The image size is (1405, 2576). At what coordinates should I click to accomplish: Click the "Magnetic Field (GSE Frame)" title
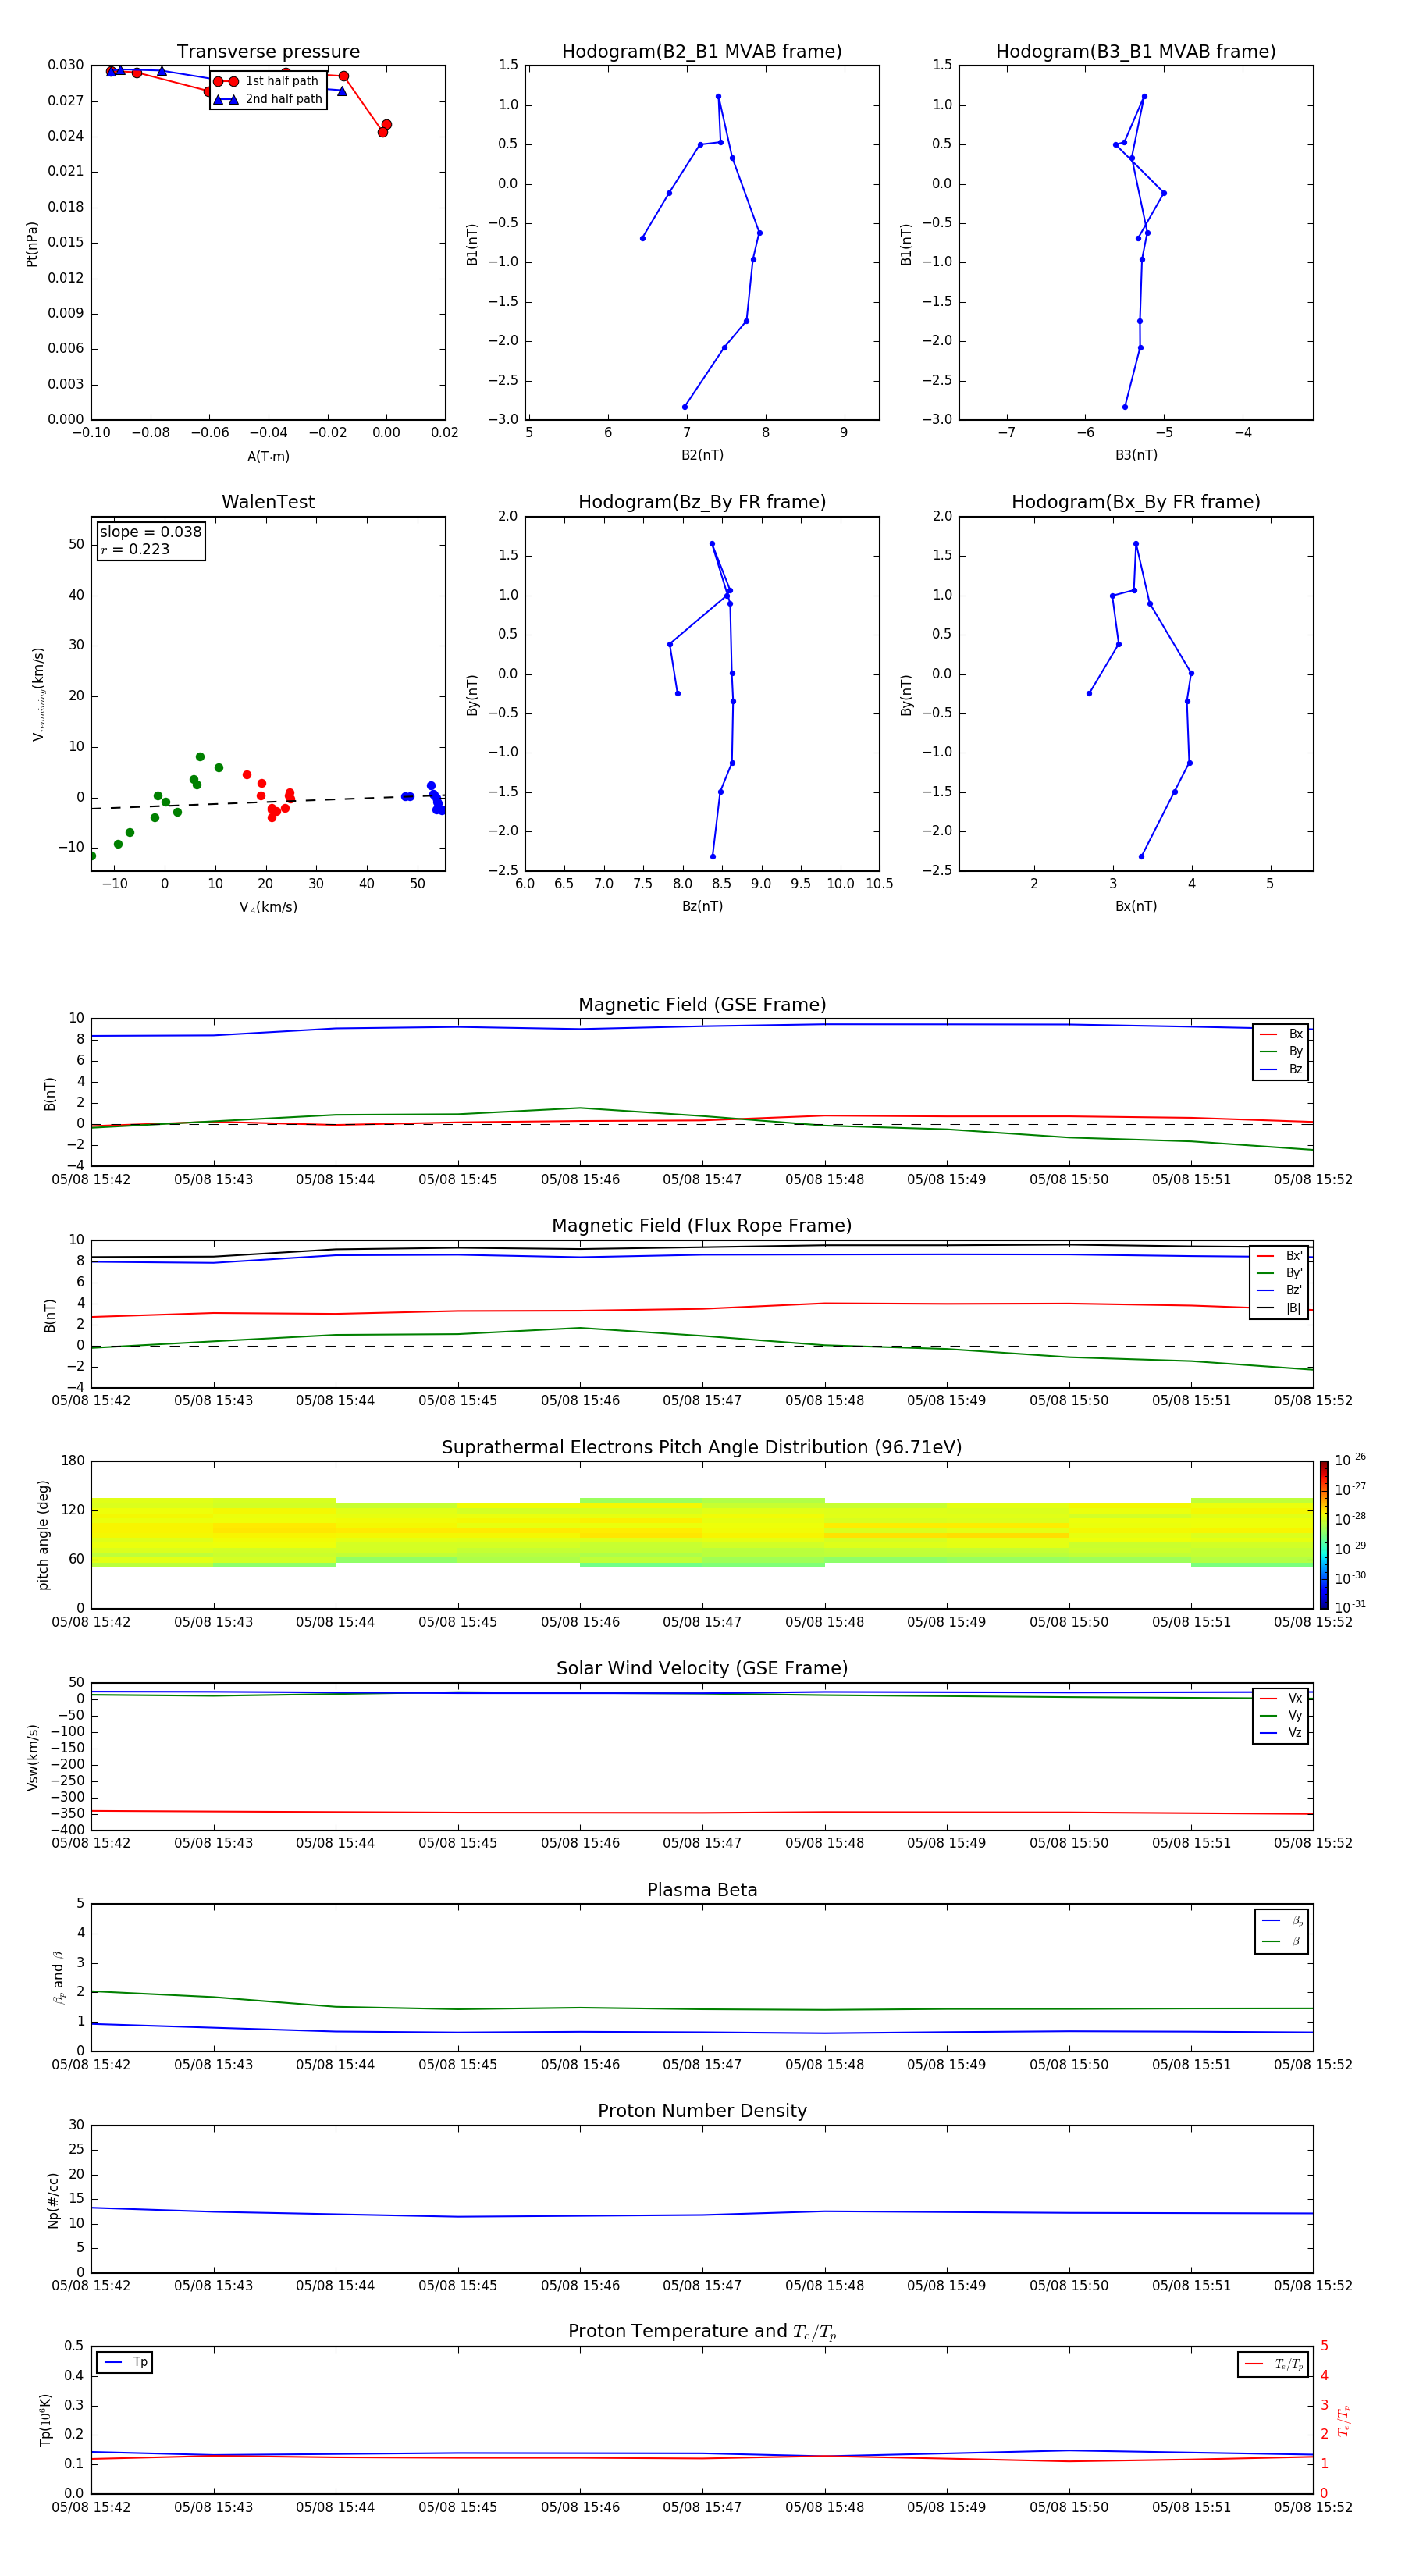pos(702,1005)
